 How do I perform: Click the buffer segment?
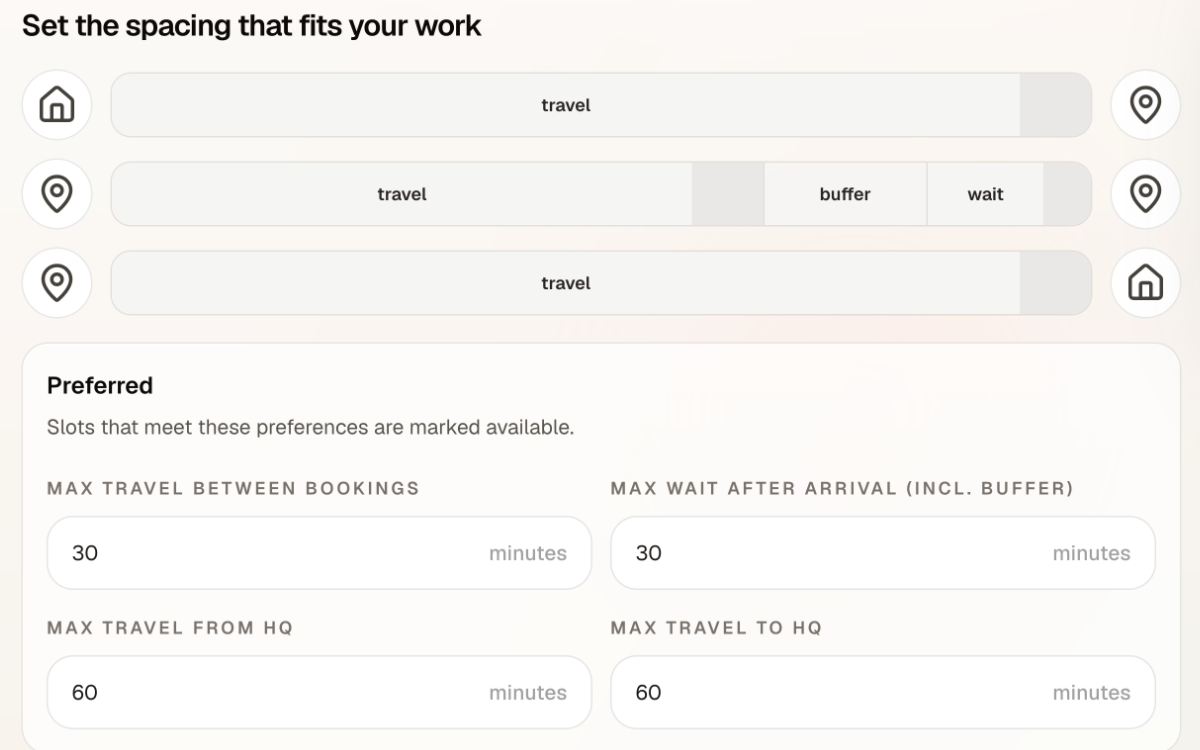(845, 194)
